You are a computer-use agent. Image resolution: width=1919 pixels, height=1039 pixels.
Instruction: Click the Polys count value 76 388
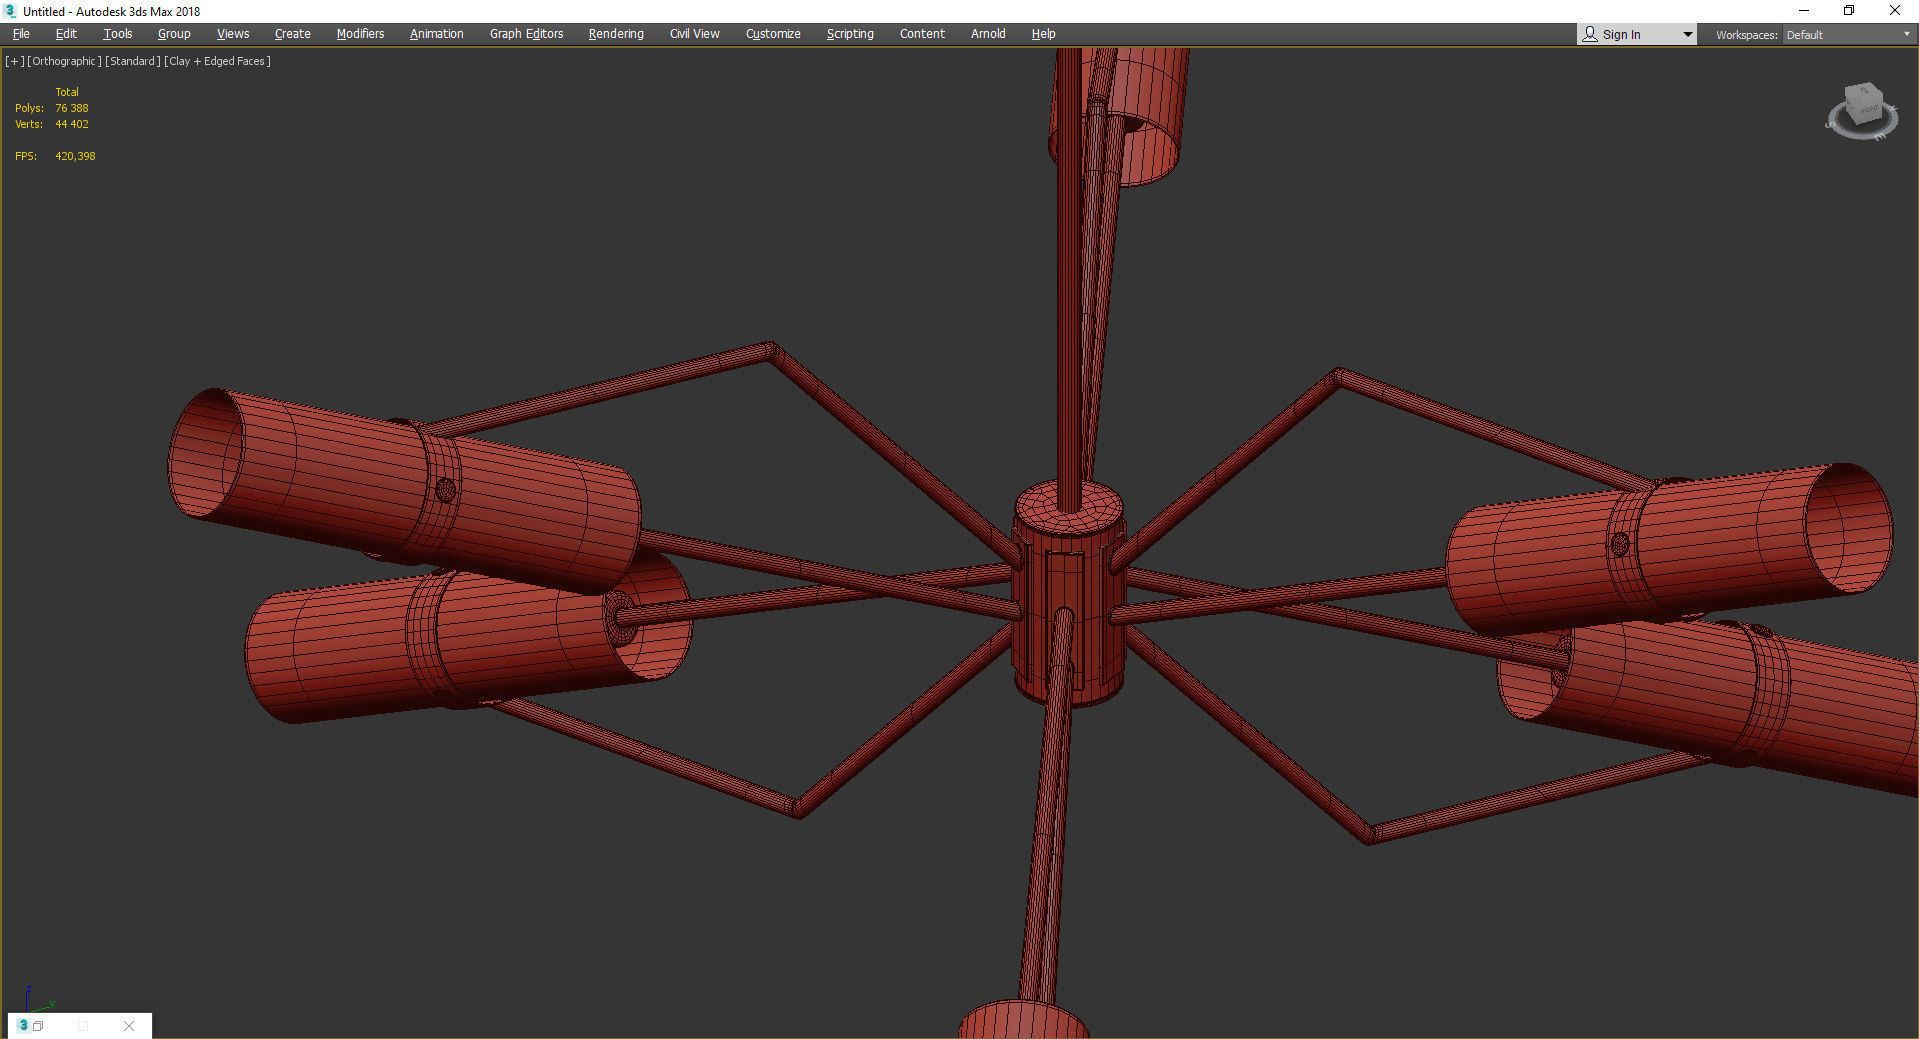pos(72,108)
